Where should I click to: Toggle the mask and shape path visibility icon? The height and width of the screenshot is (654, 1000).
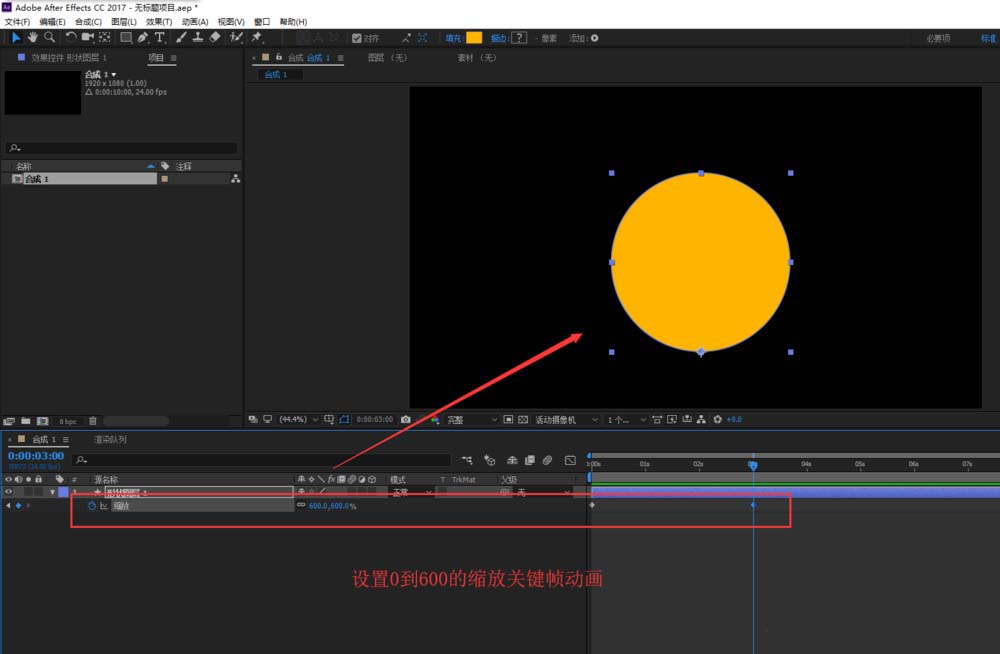[344, 419]
